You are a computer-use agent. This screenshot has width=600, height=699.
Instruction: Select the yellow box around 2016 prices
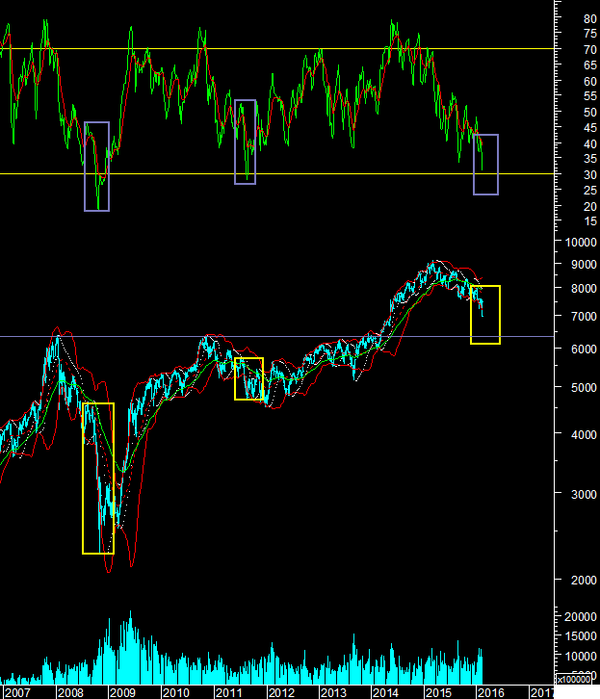(485, 315)
